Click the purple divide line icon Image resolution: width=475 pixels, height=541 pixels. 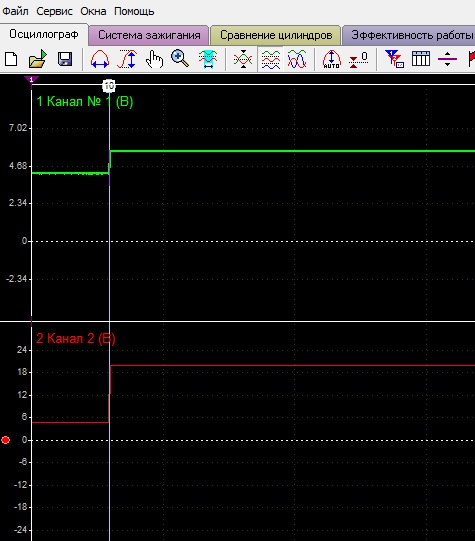tap(447, 59)
